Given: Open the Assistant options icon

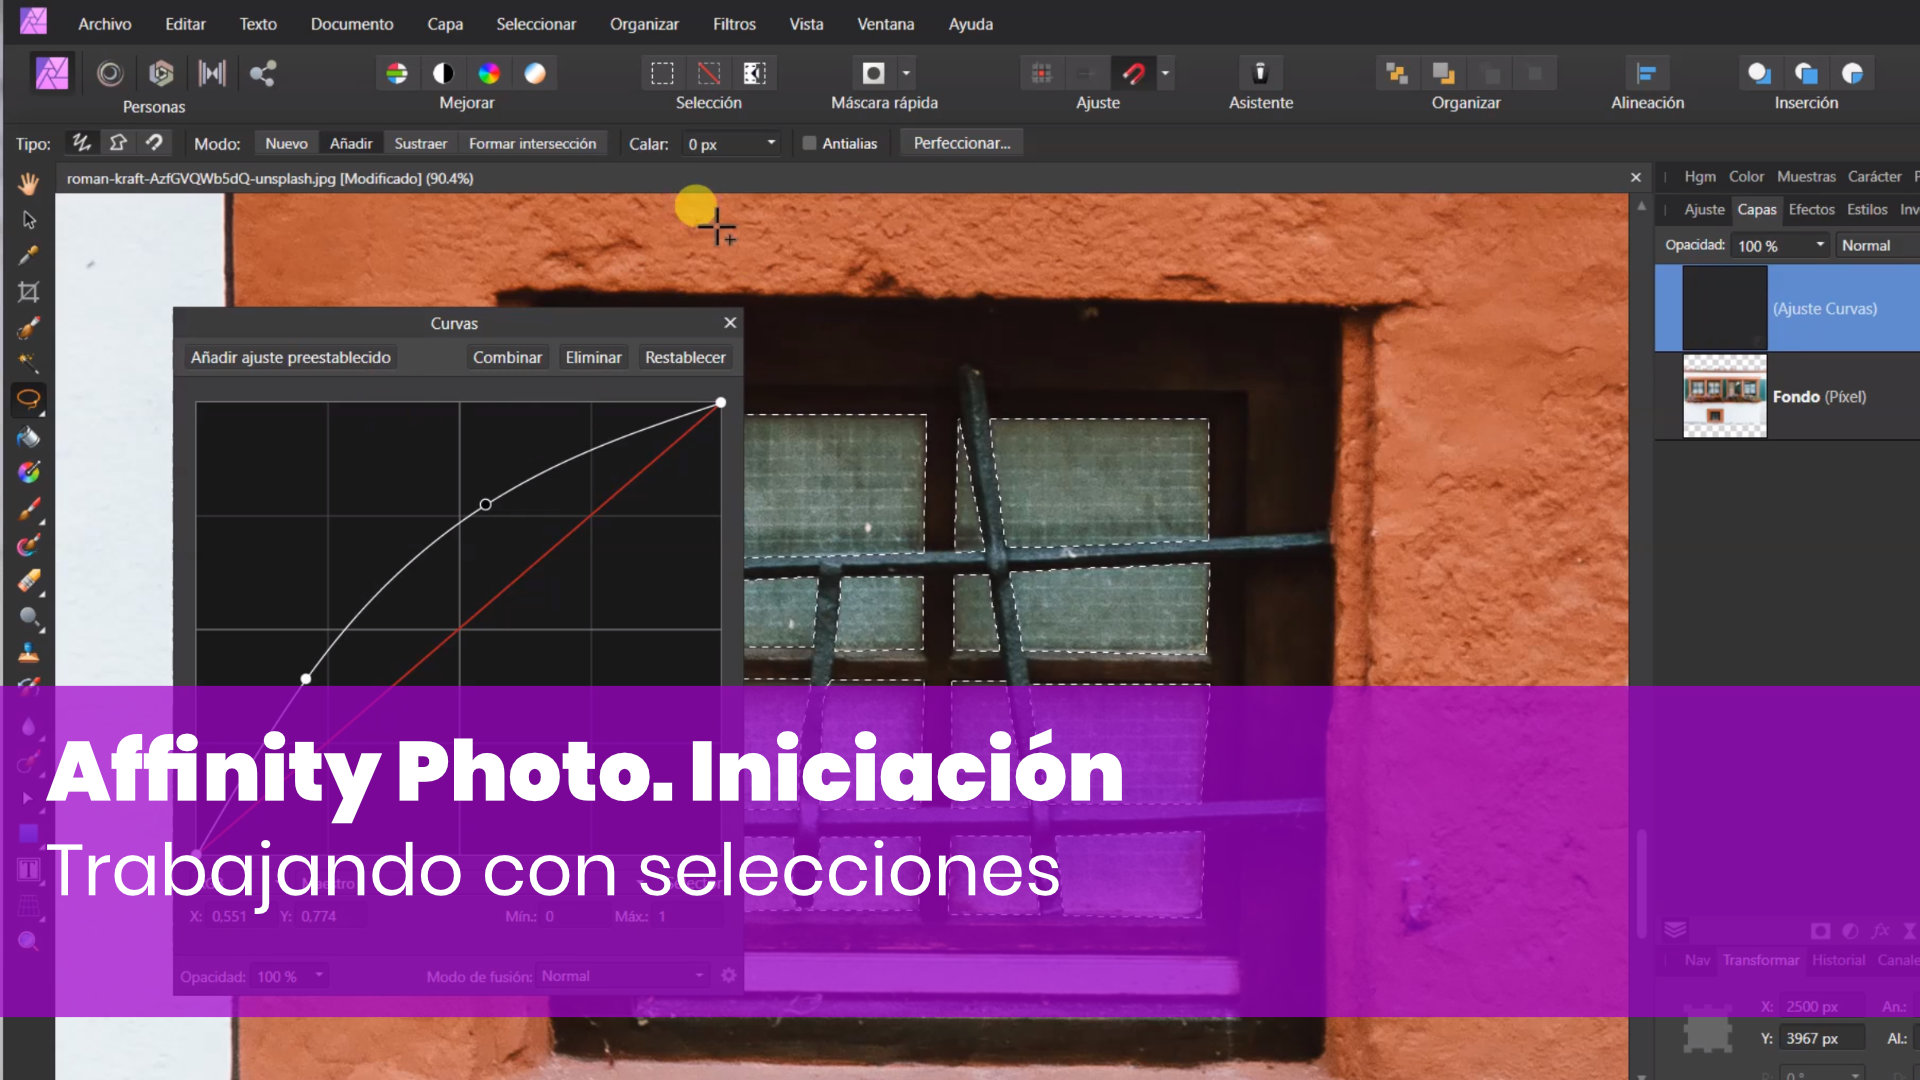Looking at the screenshot, I should (x=1260, y=73).
